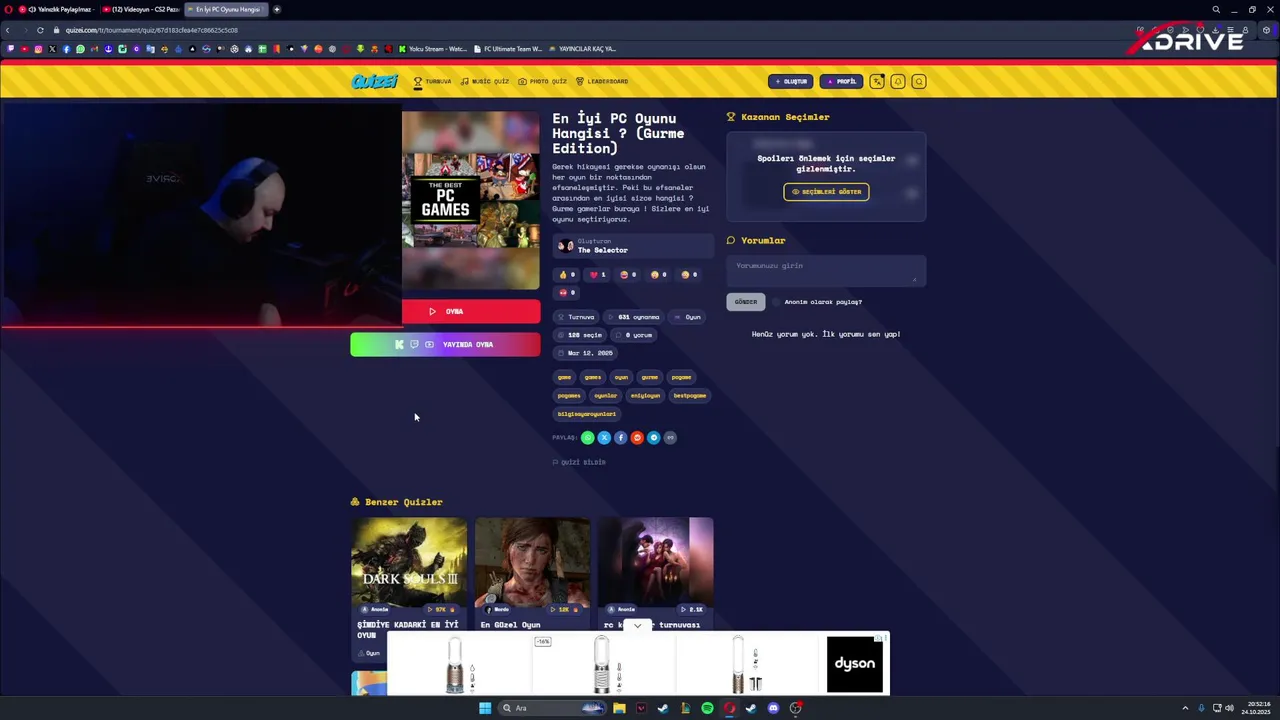
Task: React with the thumbs up emoji
Action: click(x=567, y=275)
